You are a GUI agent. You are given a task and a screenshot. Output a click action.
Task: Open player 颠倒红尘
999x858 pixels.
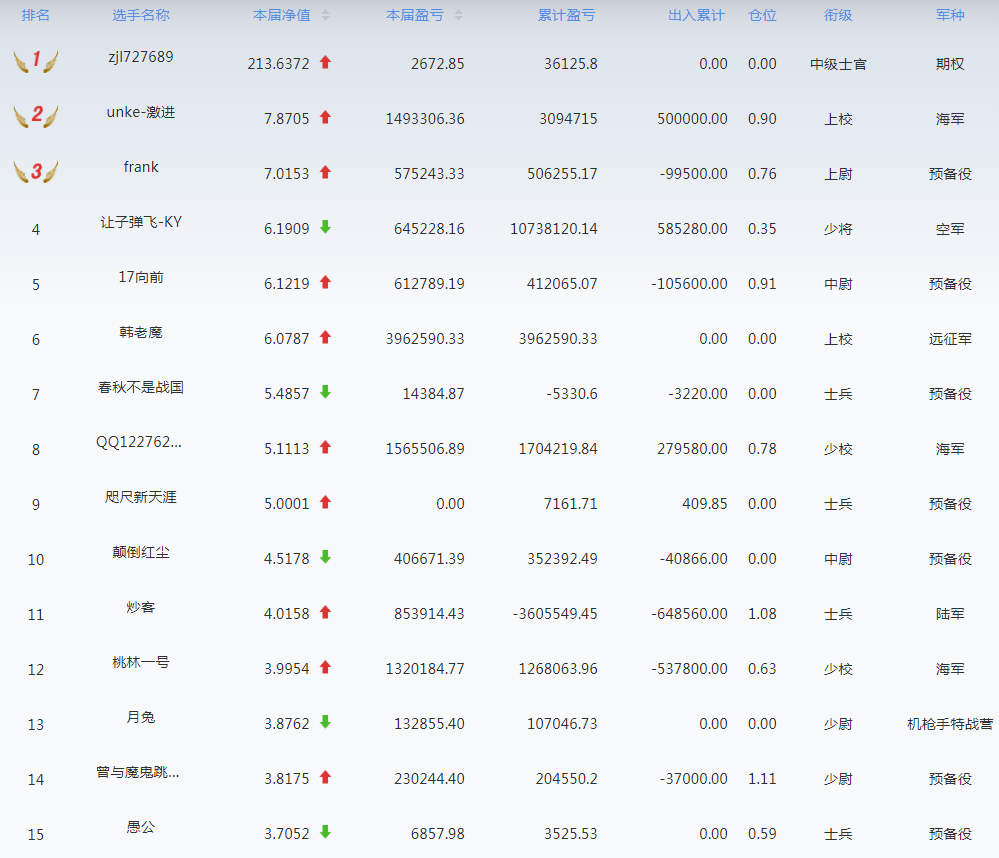coord(141,552)
